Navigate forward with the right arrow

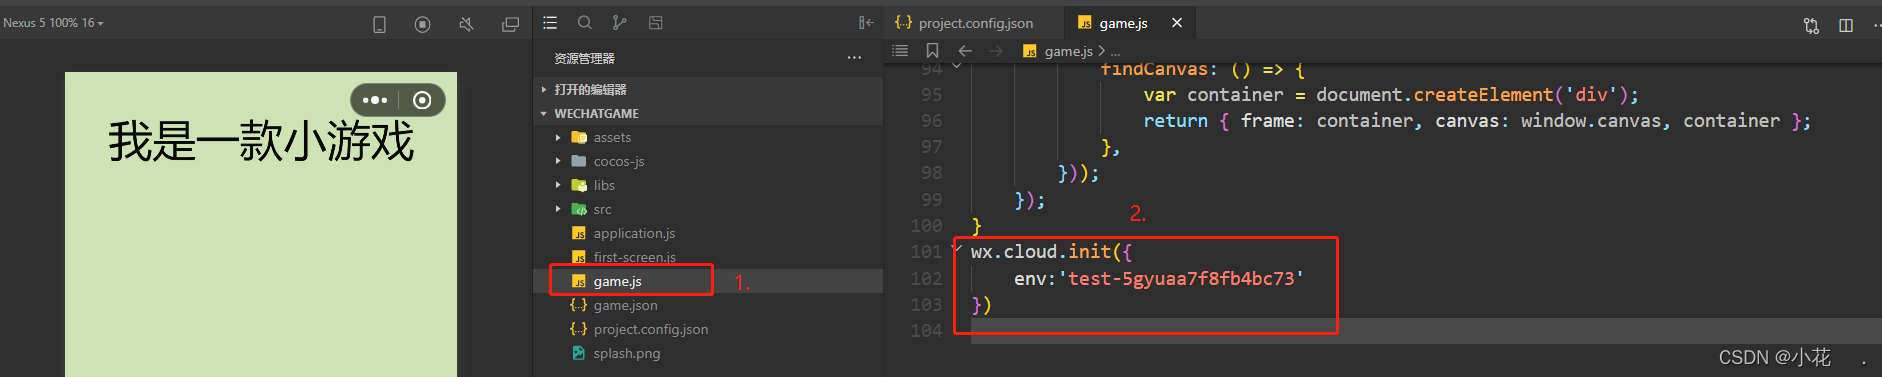click(995, 51)
